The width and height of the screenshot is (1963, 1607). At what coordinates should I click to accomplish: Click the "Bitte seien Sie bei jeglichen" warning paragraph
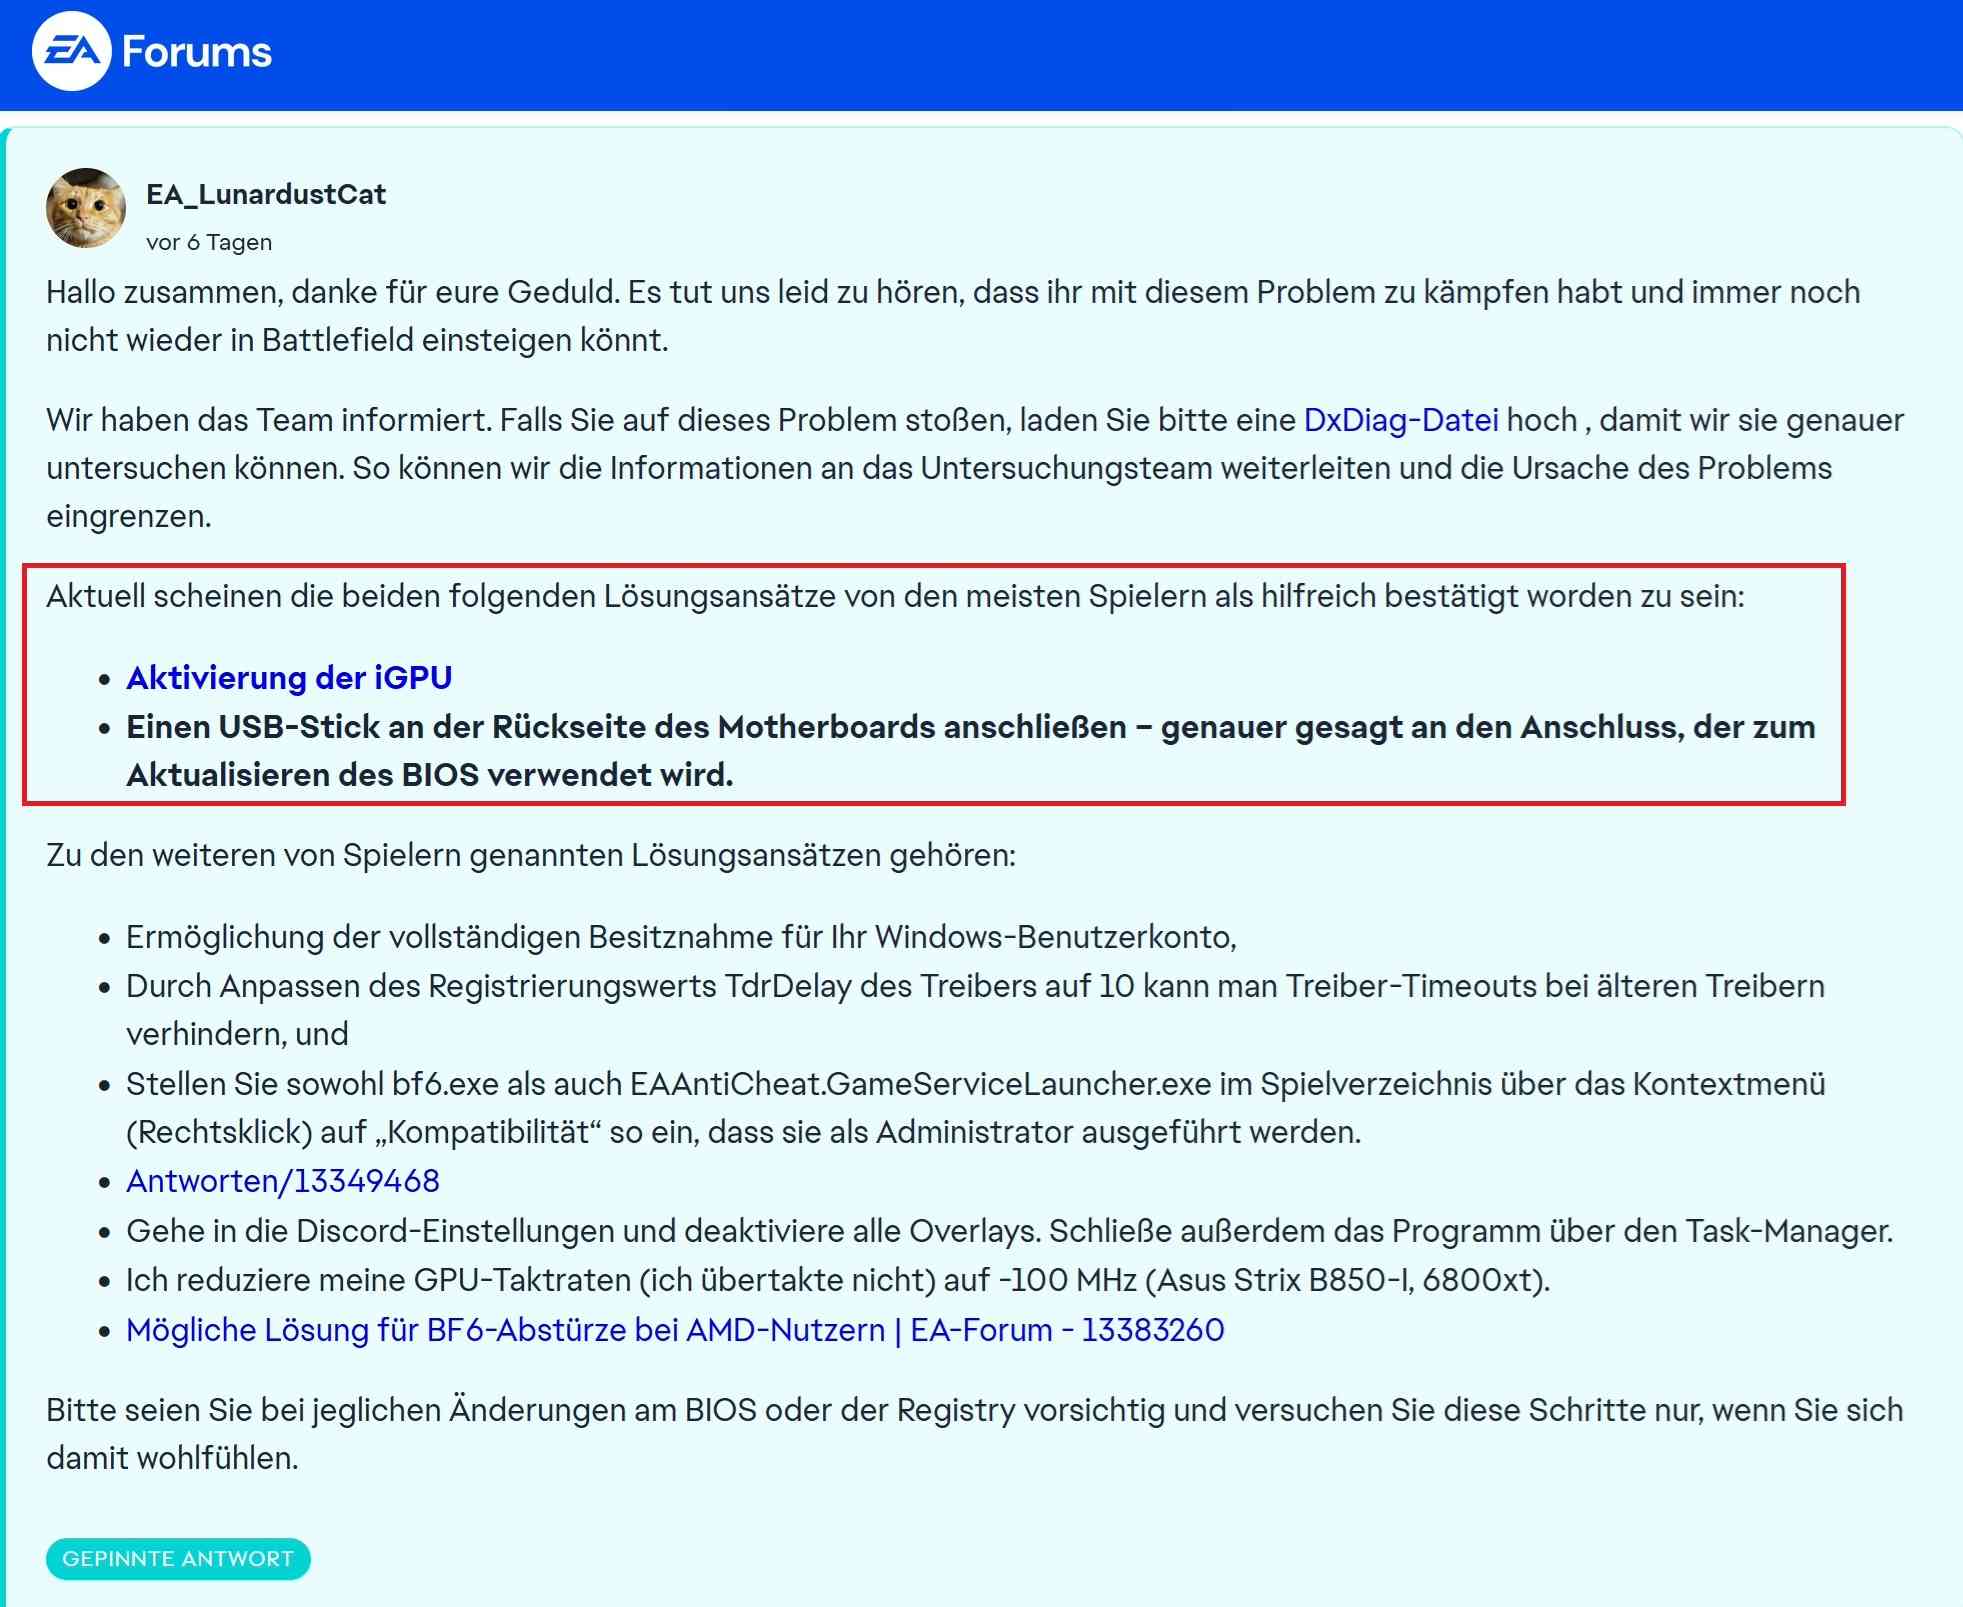975,1434
